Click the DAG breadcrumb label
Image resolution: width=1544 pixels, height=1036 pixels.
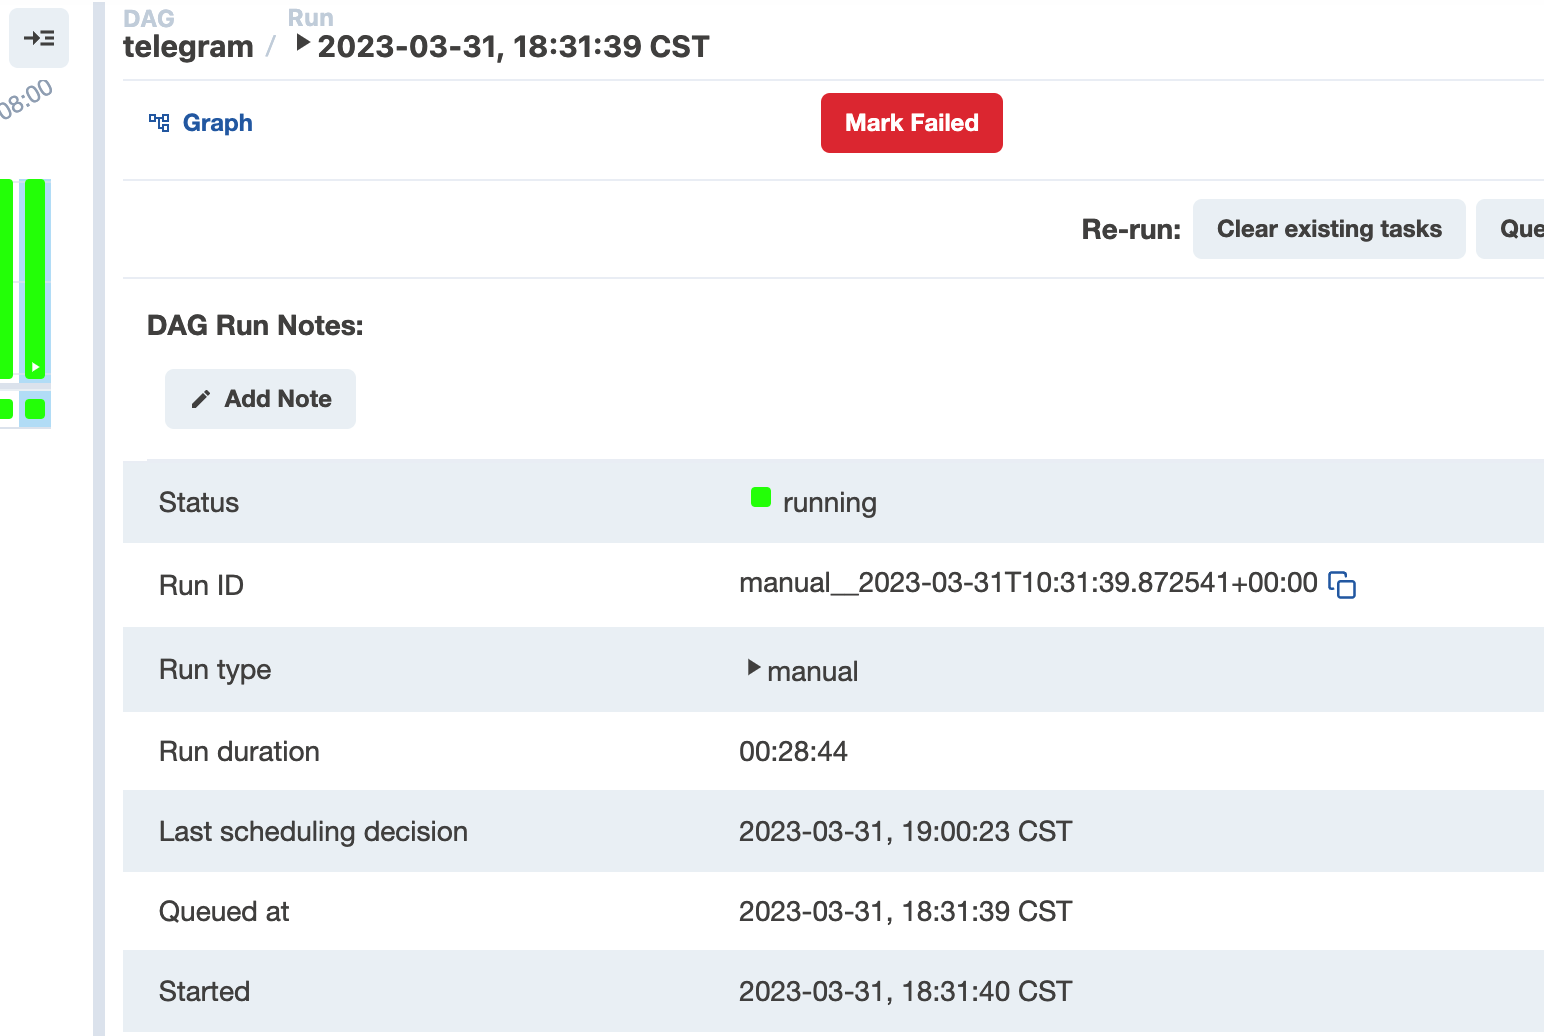tap(148, 17)
